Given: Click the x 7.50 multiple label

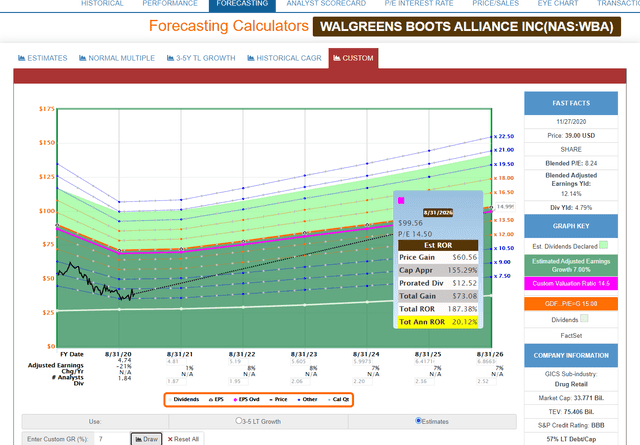Looking at the screenshot, I should [502, 276].
